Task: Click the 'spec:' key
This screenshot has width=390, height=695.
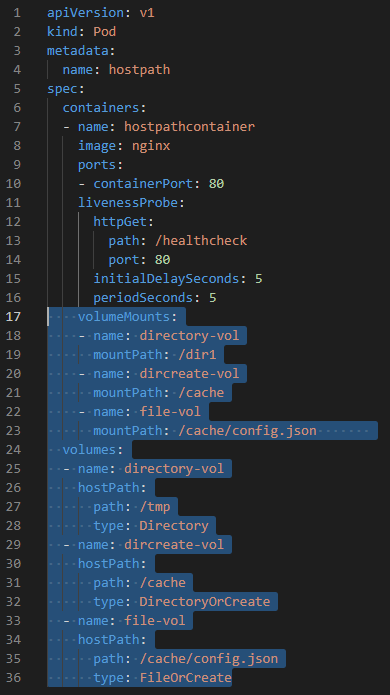Action: coord(66,89)
